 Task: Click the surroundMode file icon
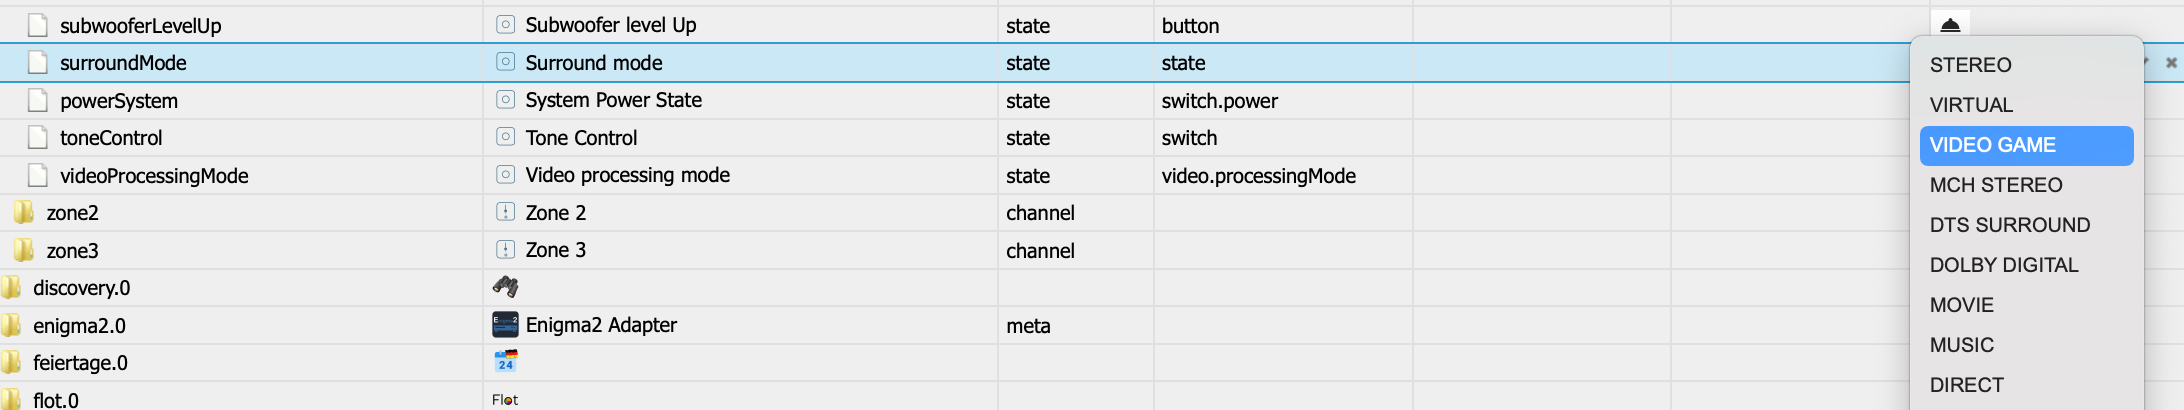(x=38, y=63)
